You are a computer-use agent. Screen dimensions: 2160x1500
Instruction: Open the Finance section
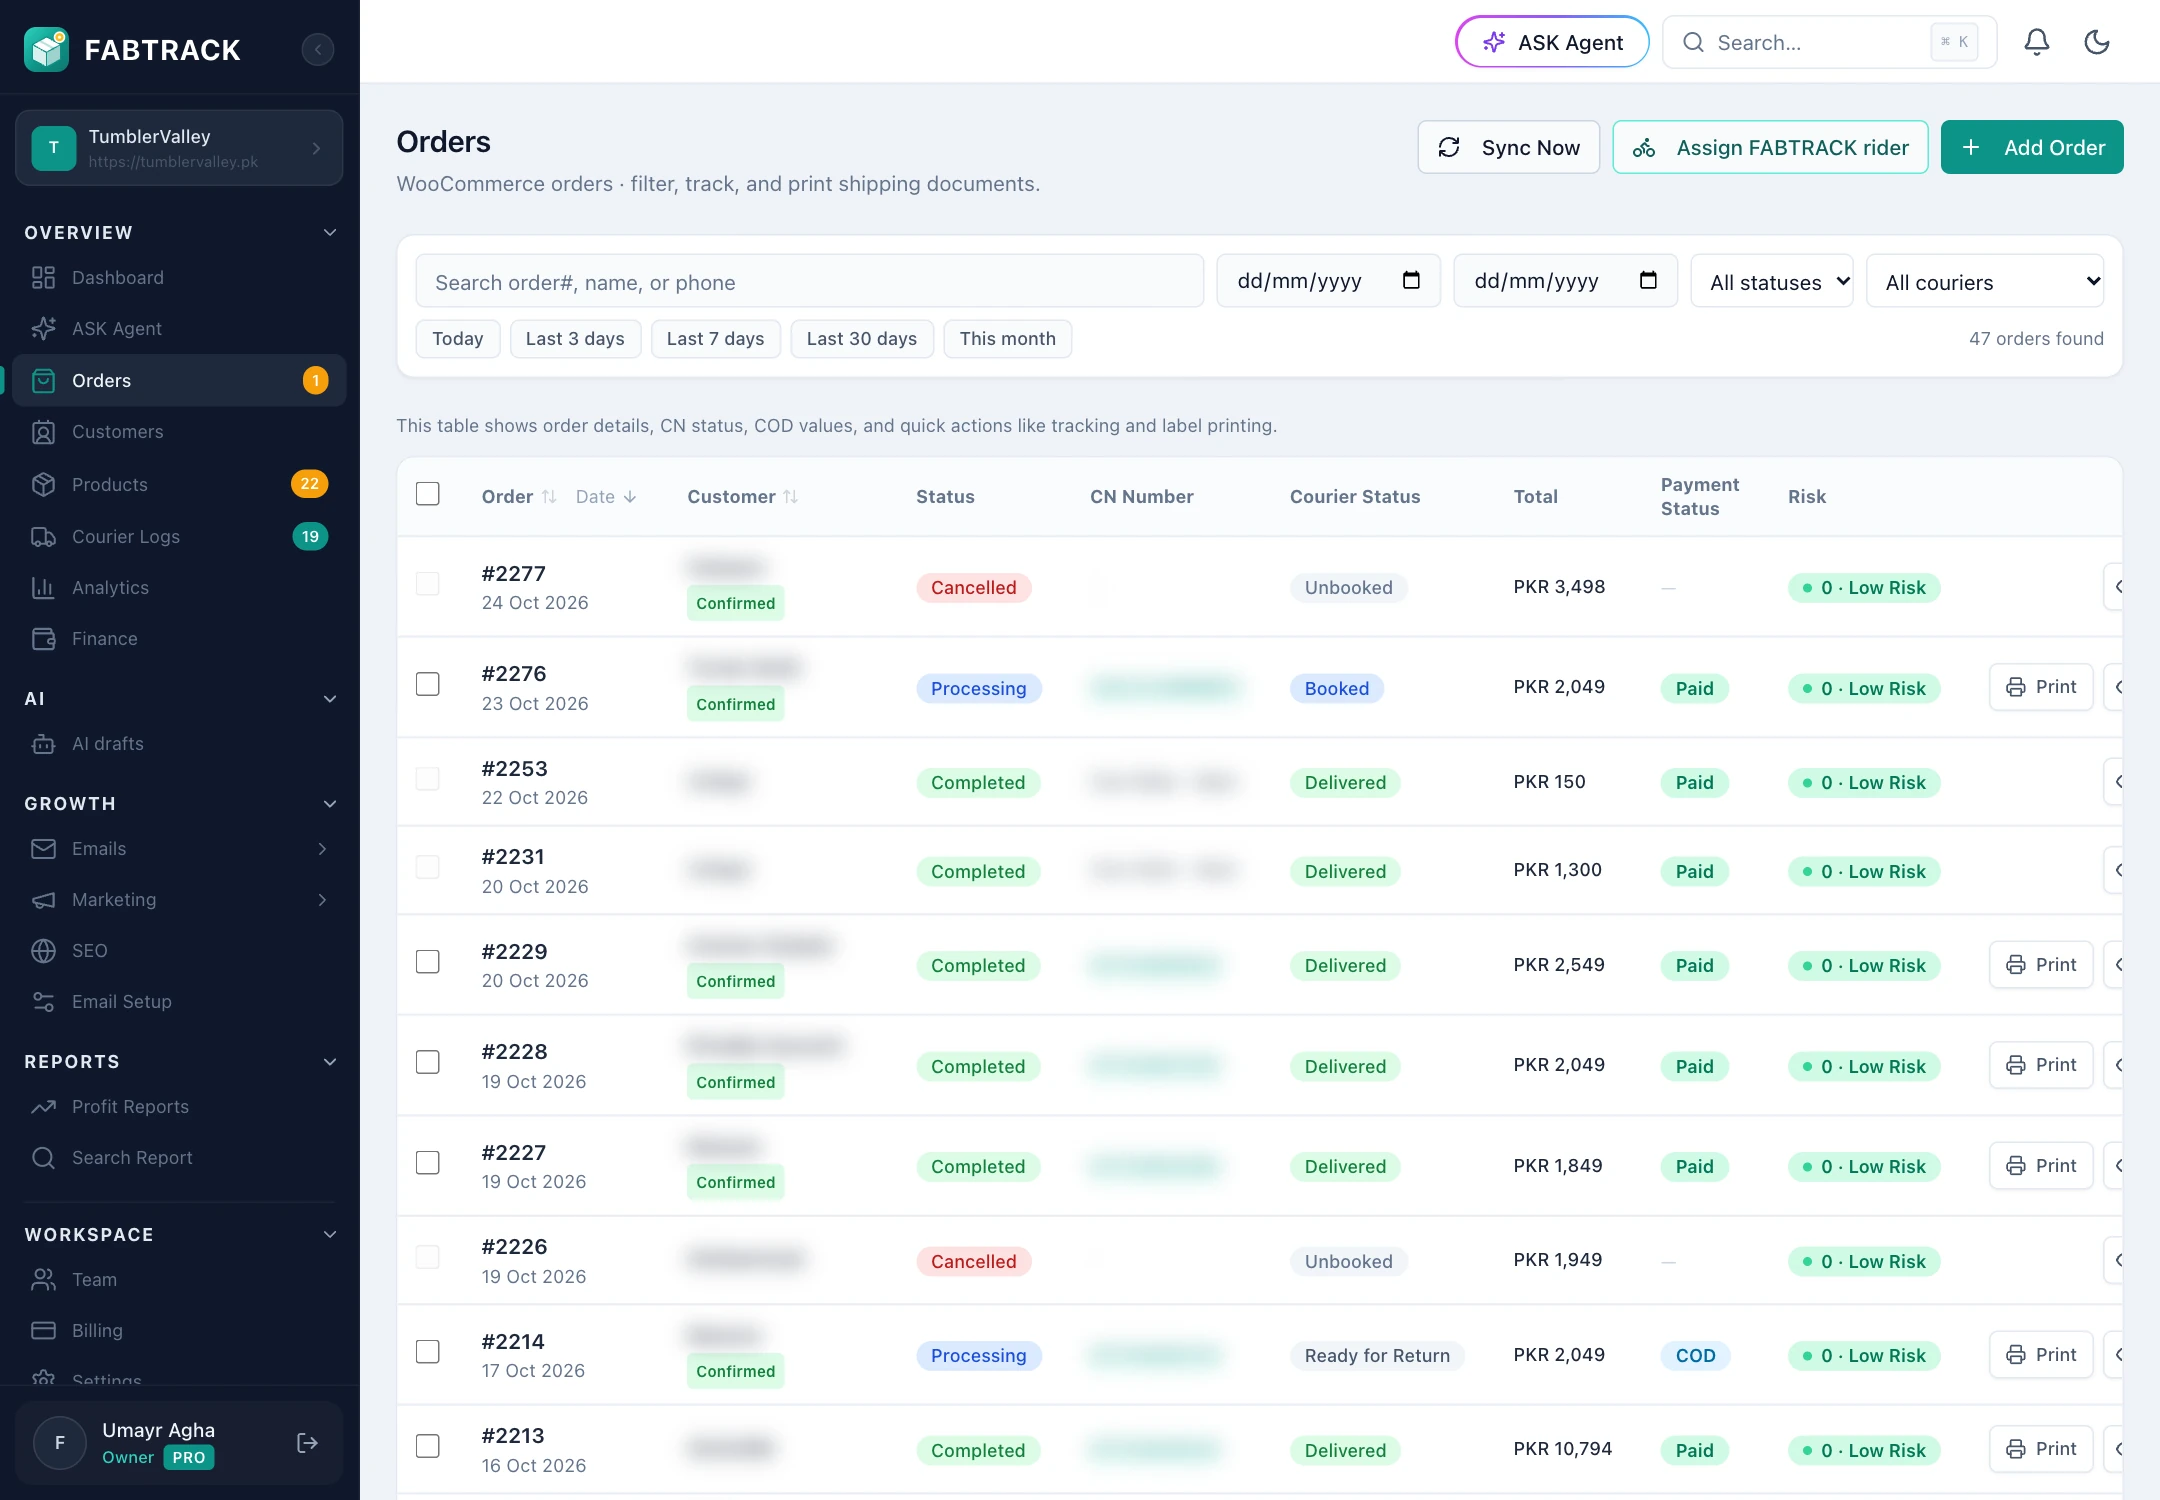click(180, 638)
